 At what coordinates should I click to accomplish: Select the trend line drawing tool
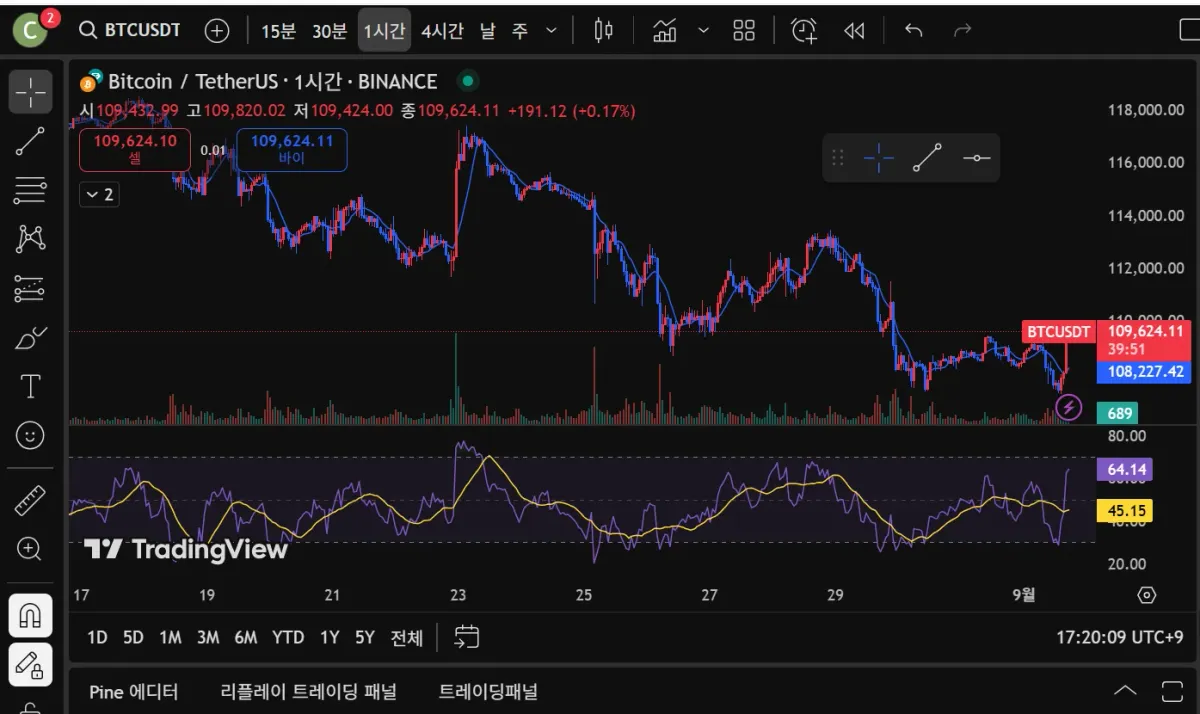(30, 141)
